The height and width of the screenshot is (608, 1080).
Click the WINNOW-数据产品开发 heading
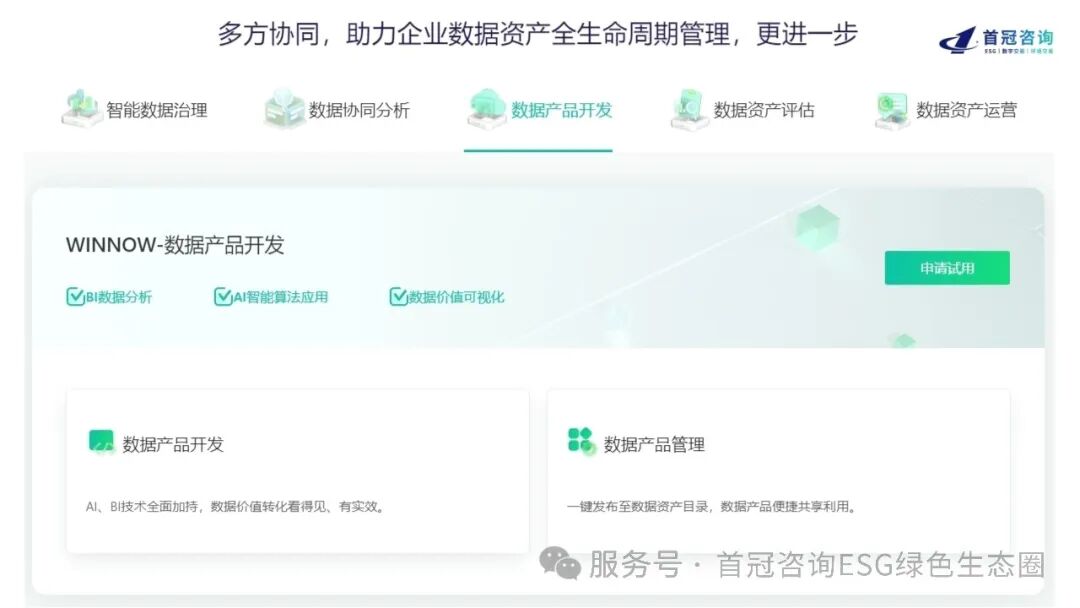coord(175,245)
